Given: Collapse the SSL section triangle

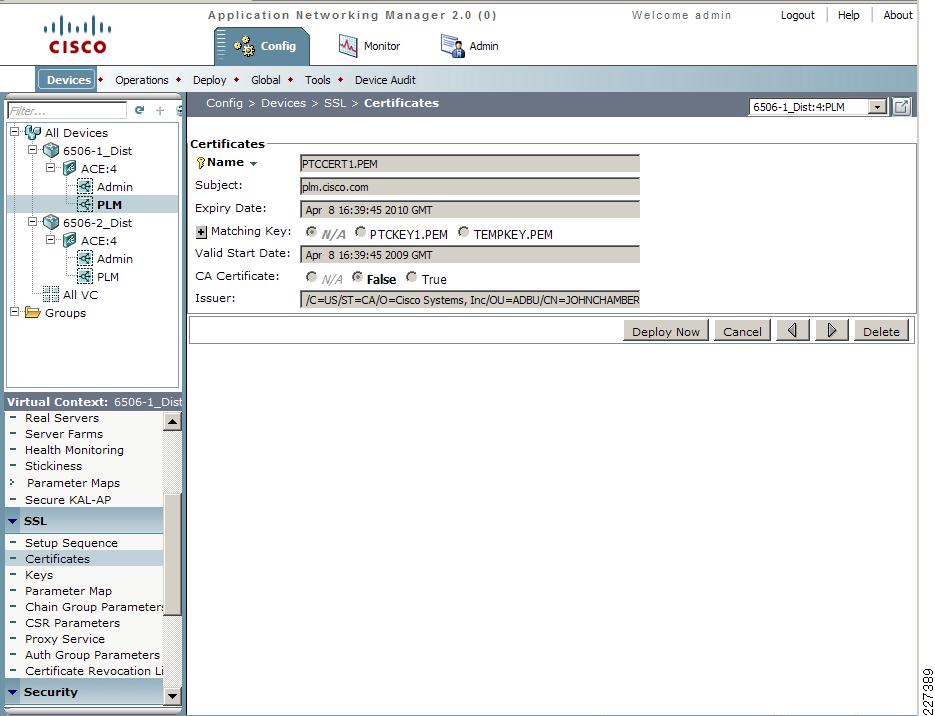Looking at the screenshot, I should (13, 522).
